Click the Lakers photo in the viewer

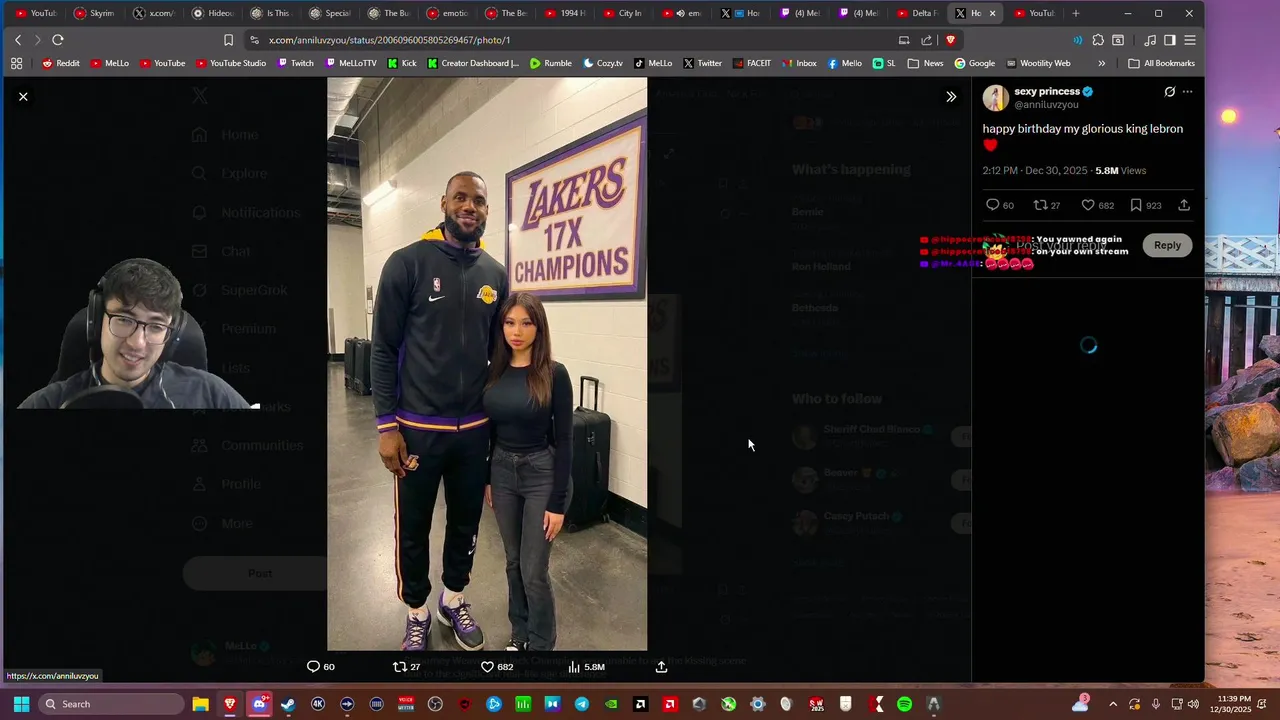tap(487, 364)
